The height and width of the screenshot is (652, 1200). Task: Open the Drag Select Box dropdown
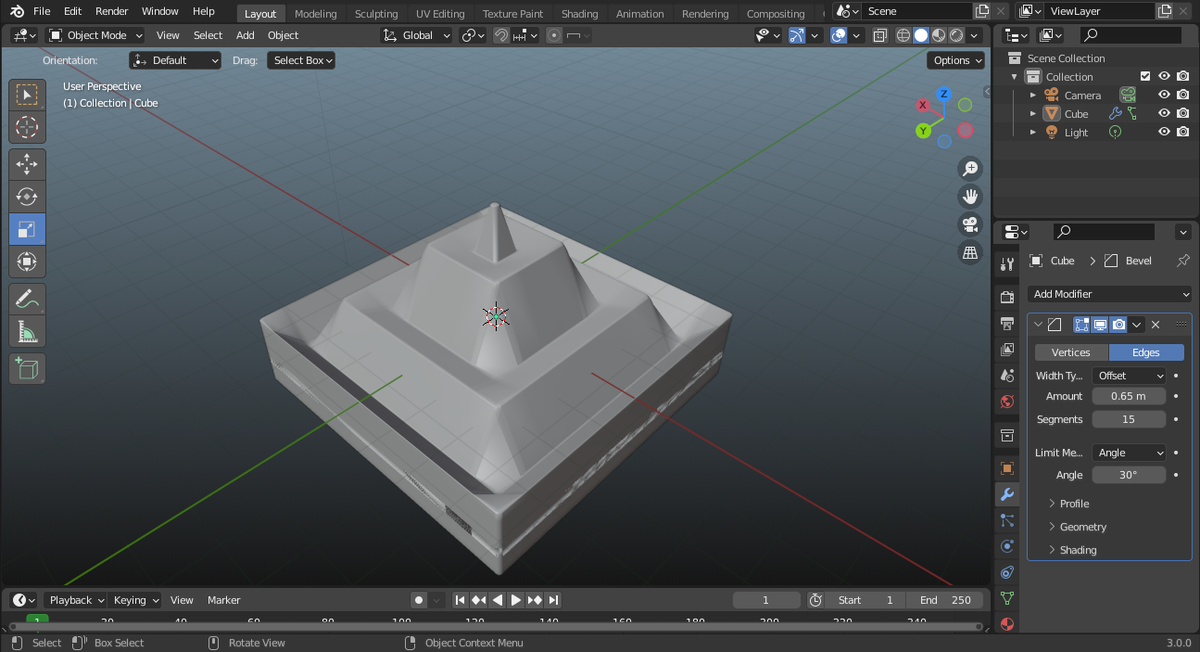pos(300,60)
